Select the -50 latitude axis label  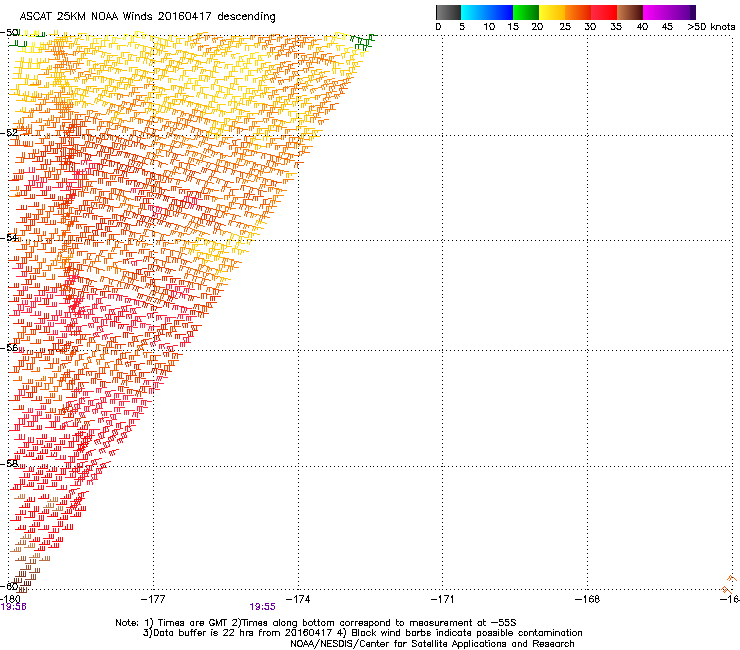pos(10,33)
